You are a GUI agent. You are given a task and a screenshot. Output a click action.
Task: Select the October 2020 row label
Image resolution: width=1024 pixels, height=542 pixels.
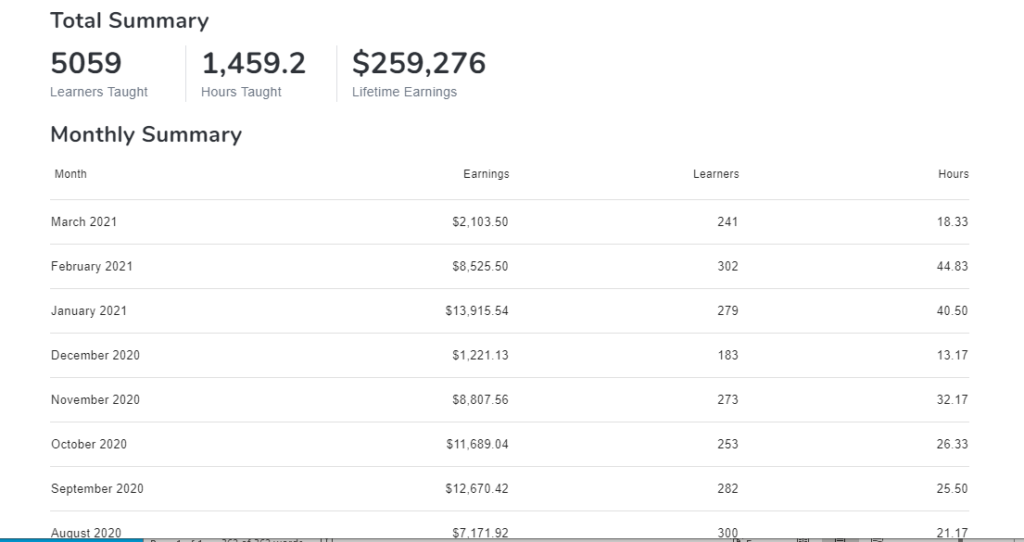tap(89, 444)
